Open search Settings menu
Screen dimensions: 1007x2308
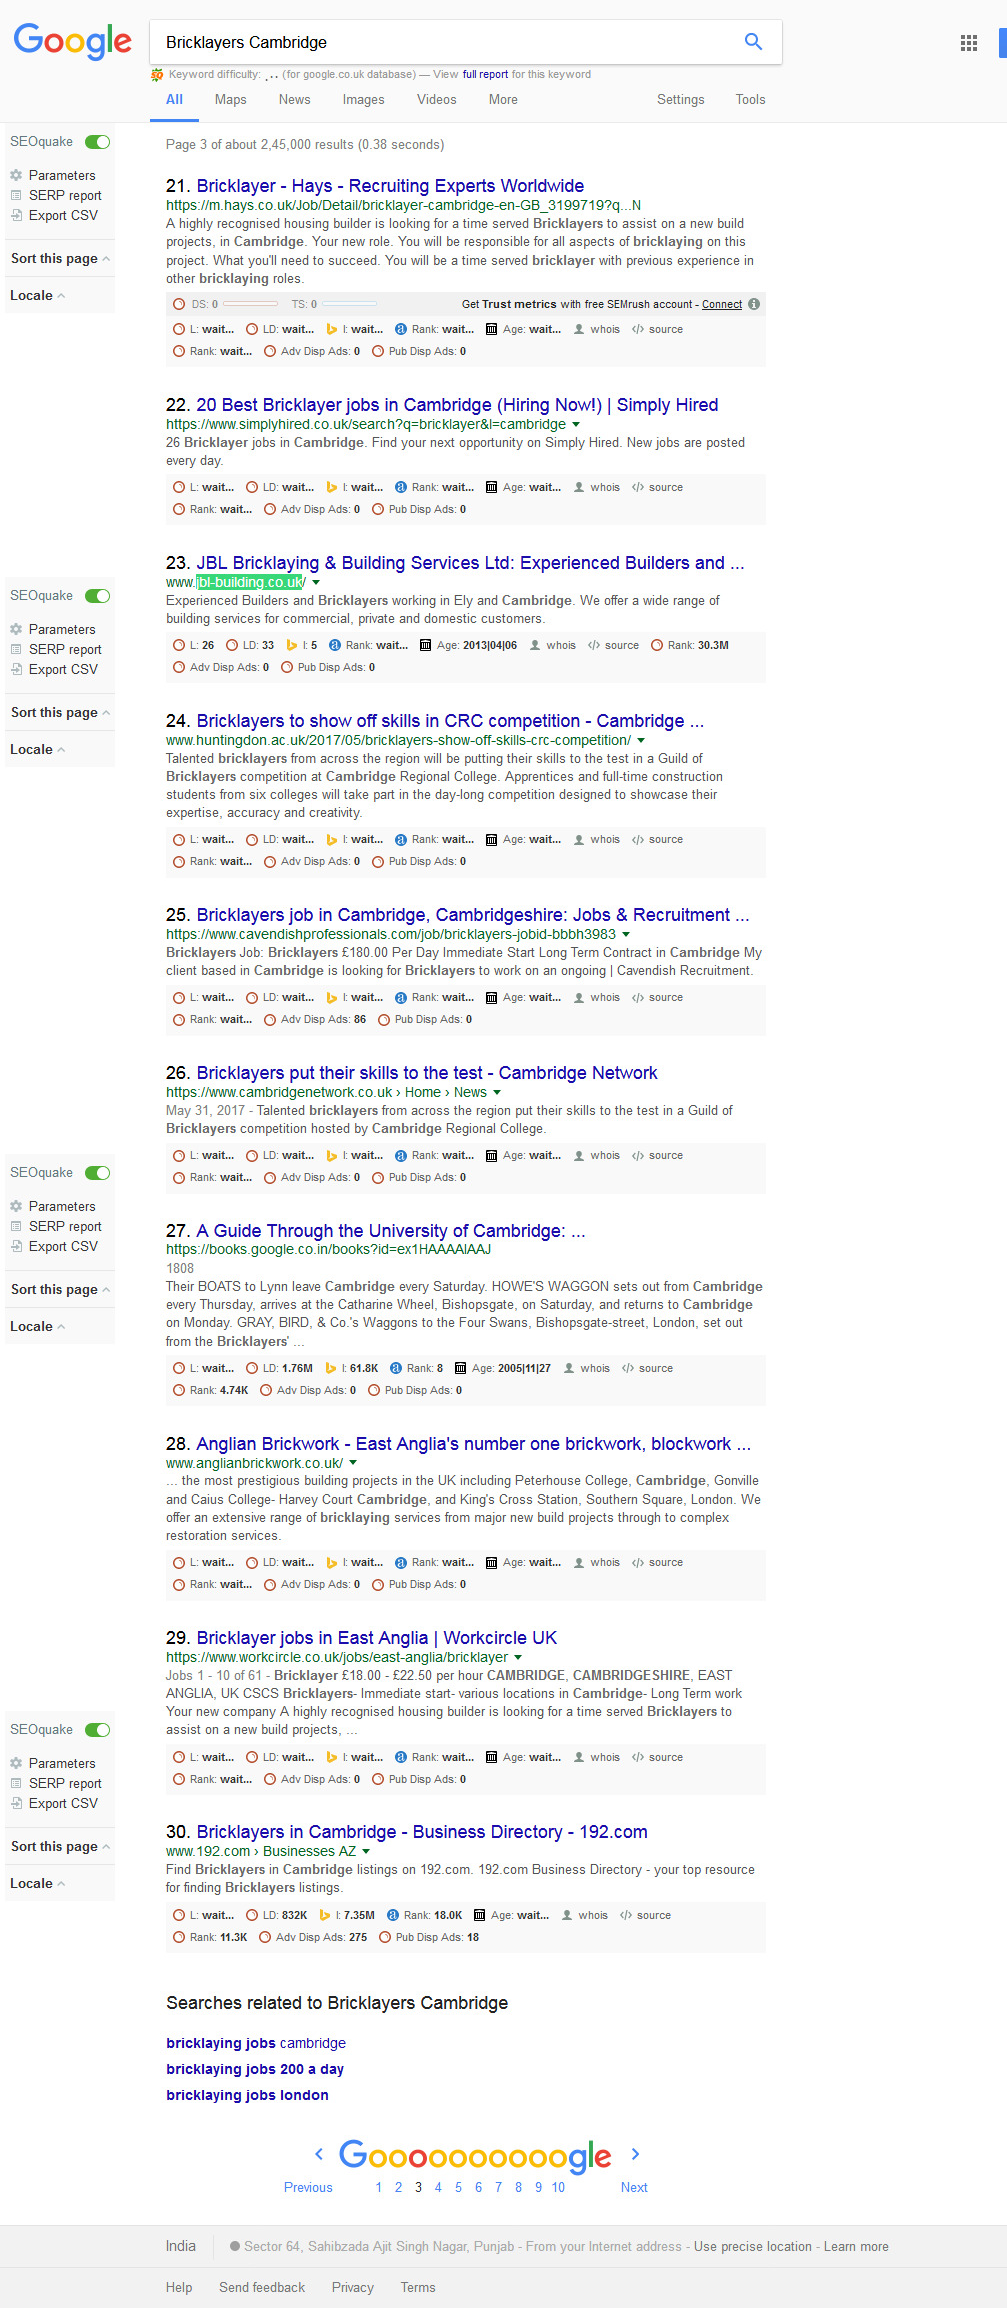click(680, 100)
